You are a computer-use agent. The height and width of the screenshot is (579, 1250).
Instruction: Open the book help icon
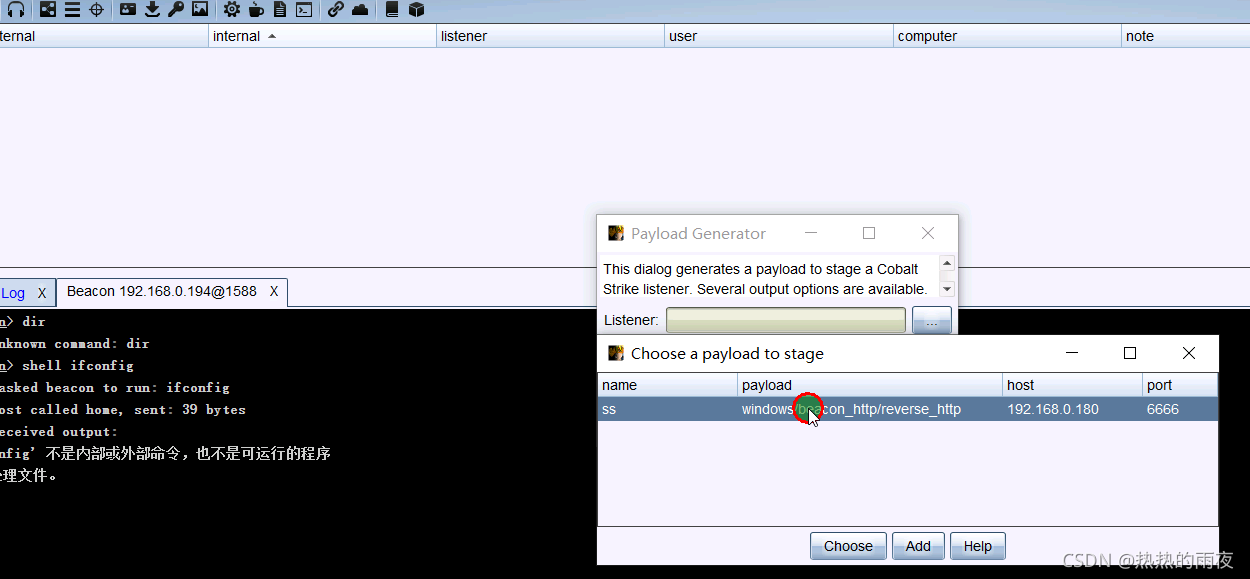click(x=391, y=10)
